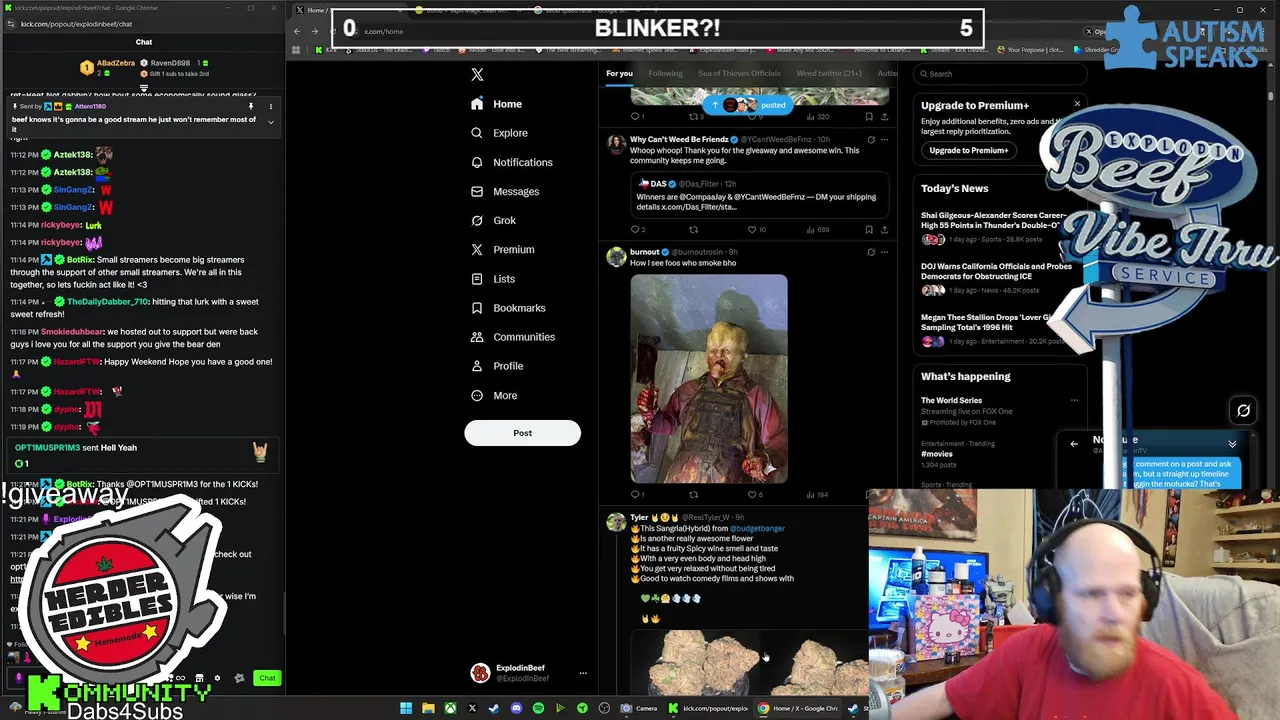Image resolution: width=1280 pixels, height=720 pixels.
Task: Switch to Sea of Thieves Officials tab
Action: coord(739,73)
